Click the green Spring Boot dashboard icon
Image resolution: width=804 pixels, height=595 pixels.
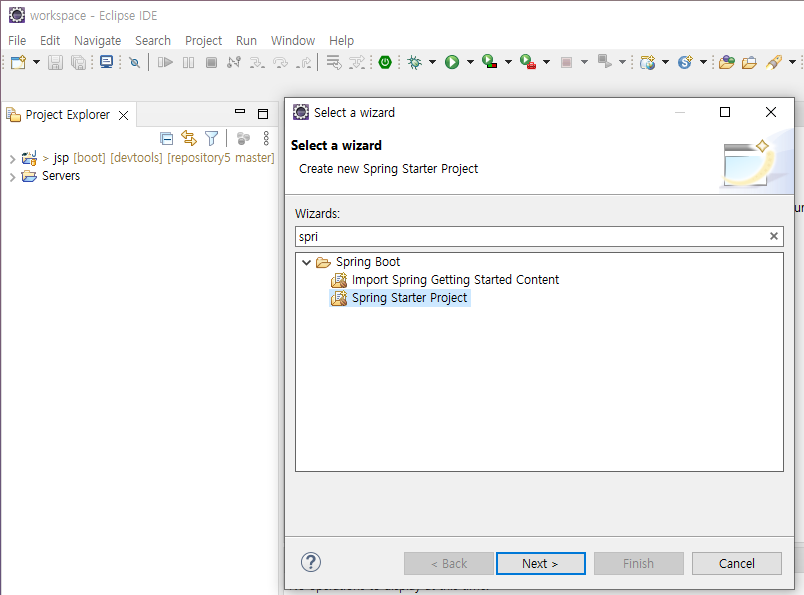[385, 63]
